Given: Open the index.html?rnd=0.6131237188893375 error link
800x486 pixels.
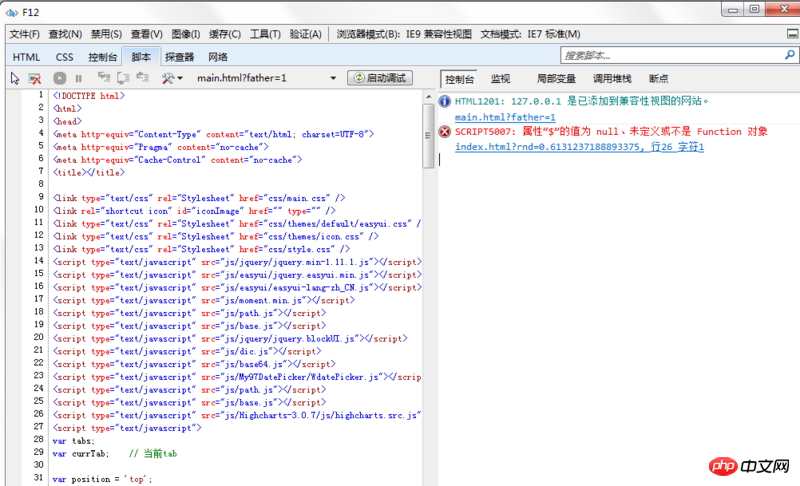Looking at the screenshot, I should coord(580,147).
